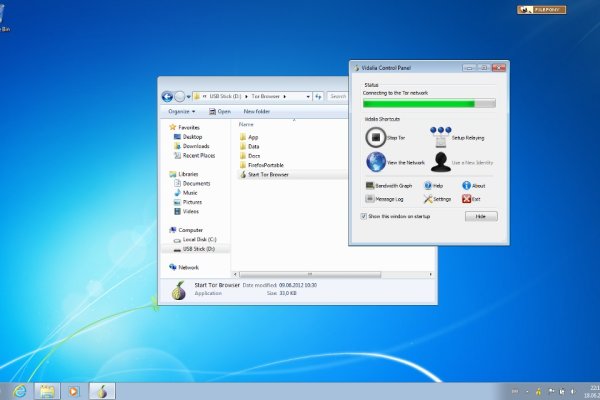Click New folder in Explorer toolbar
Screen dimensions: 600x400
[257, 112]
